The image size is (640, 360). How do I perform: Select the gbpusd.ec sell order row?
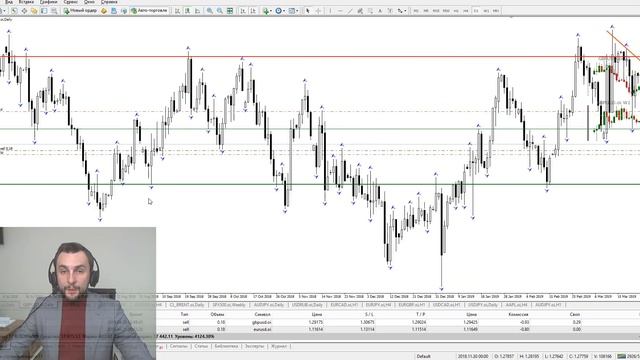[x=398, y=322]
